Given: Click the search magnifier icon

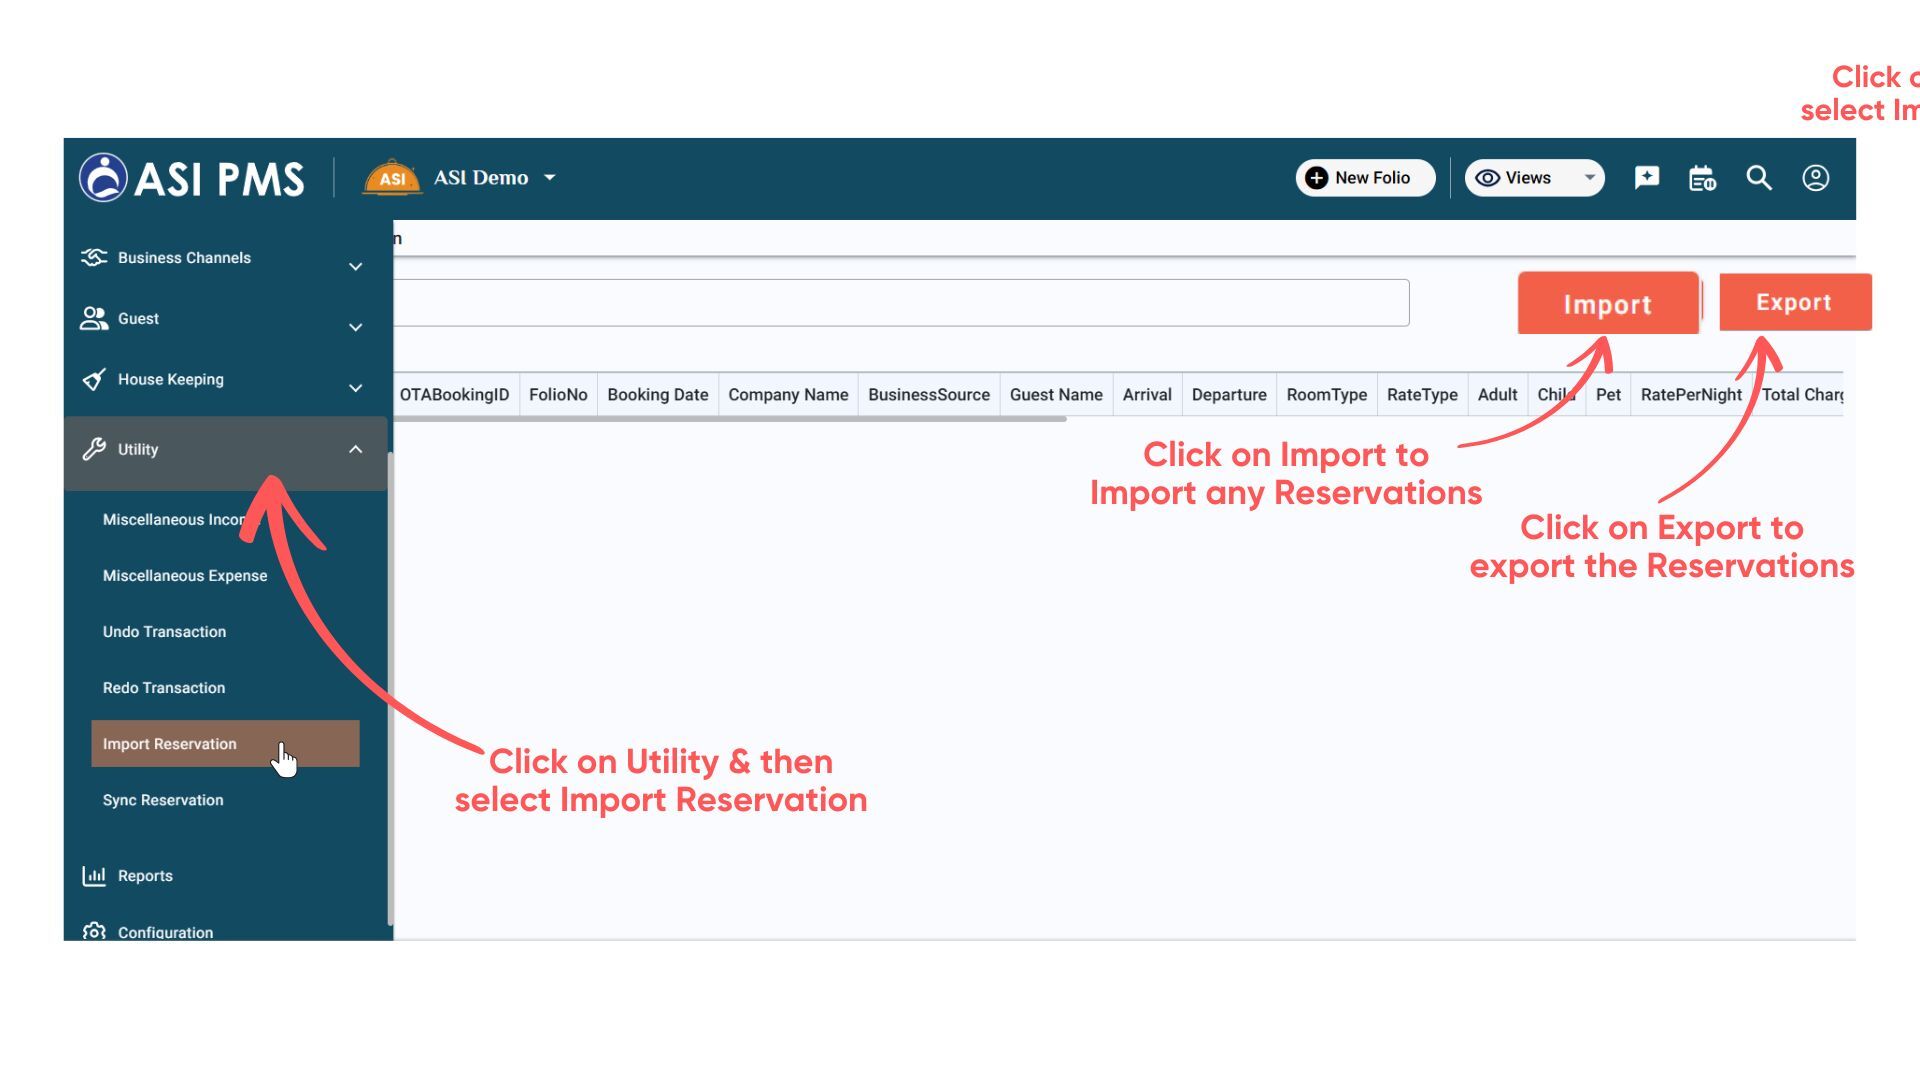Looking at the screenshot, I should click(1759, 178).
